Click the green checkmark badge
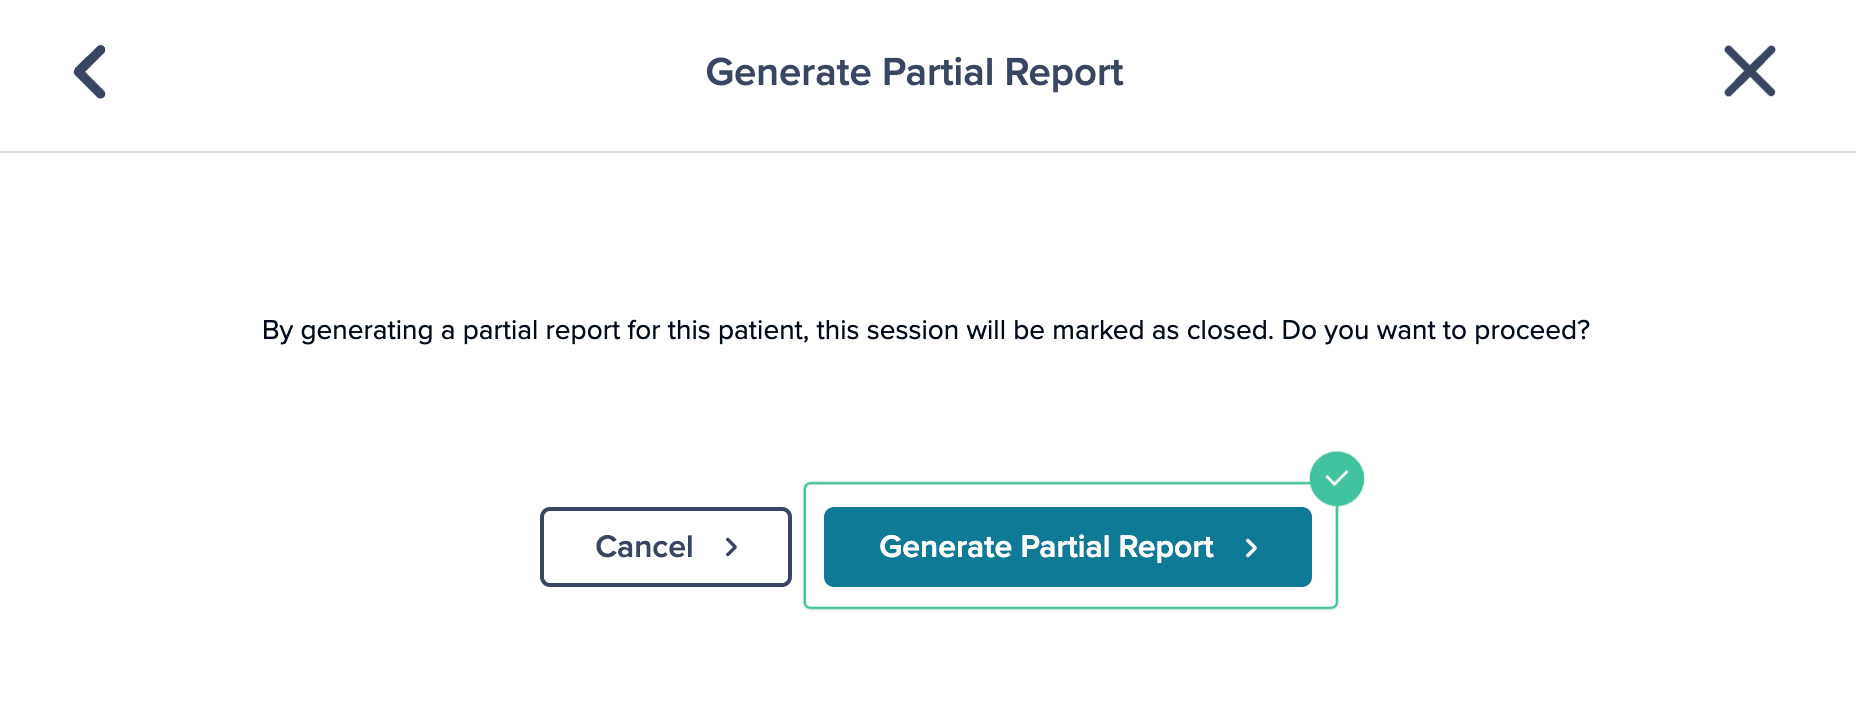The height and width of the screenshot is (728, 1856). point(1337,478)
